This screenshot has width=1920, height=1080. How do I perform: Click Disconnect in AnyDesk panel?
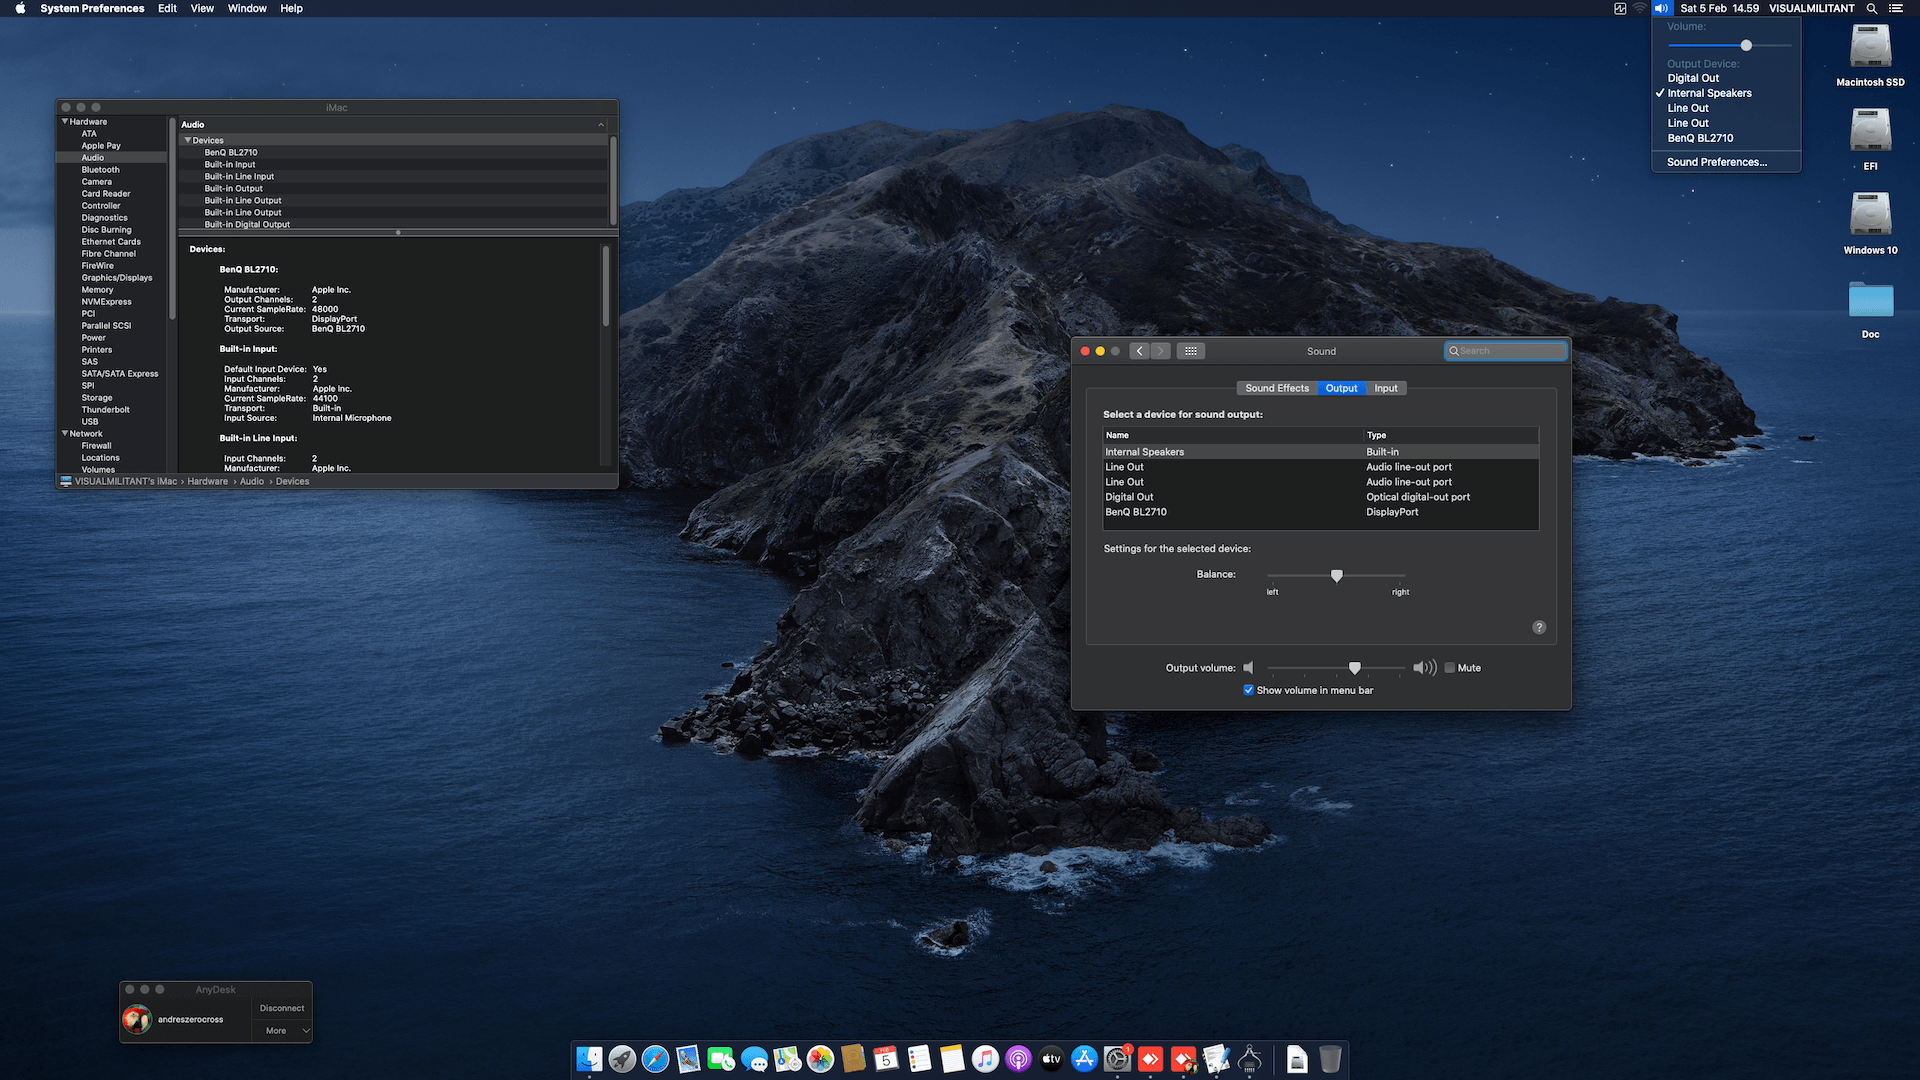coord(281,1008)
